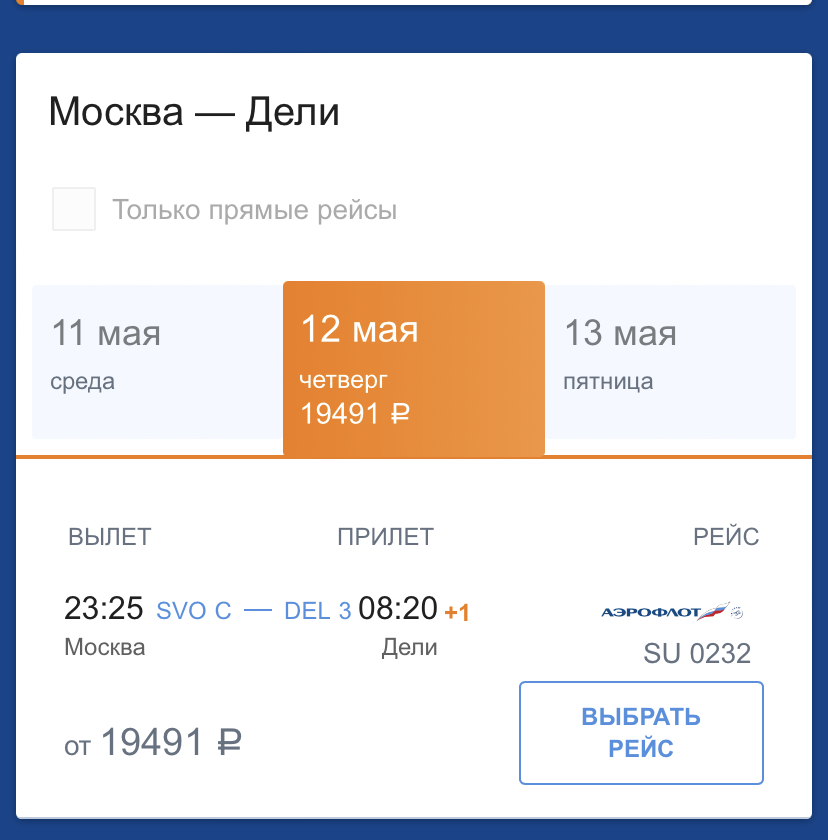Click the 08:20 arrival time
Screen dimensions: 828x840
[398, 608]
